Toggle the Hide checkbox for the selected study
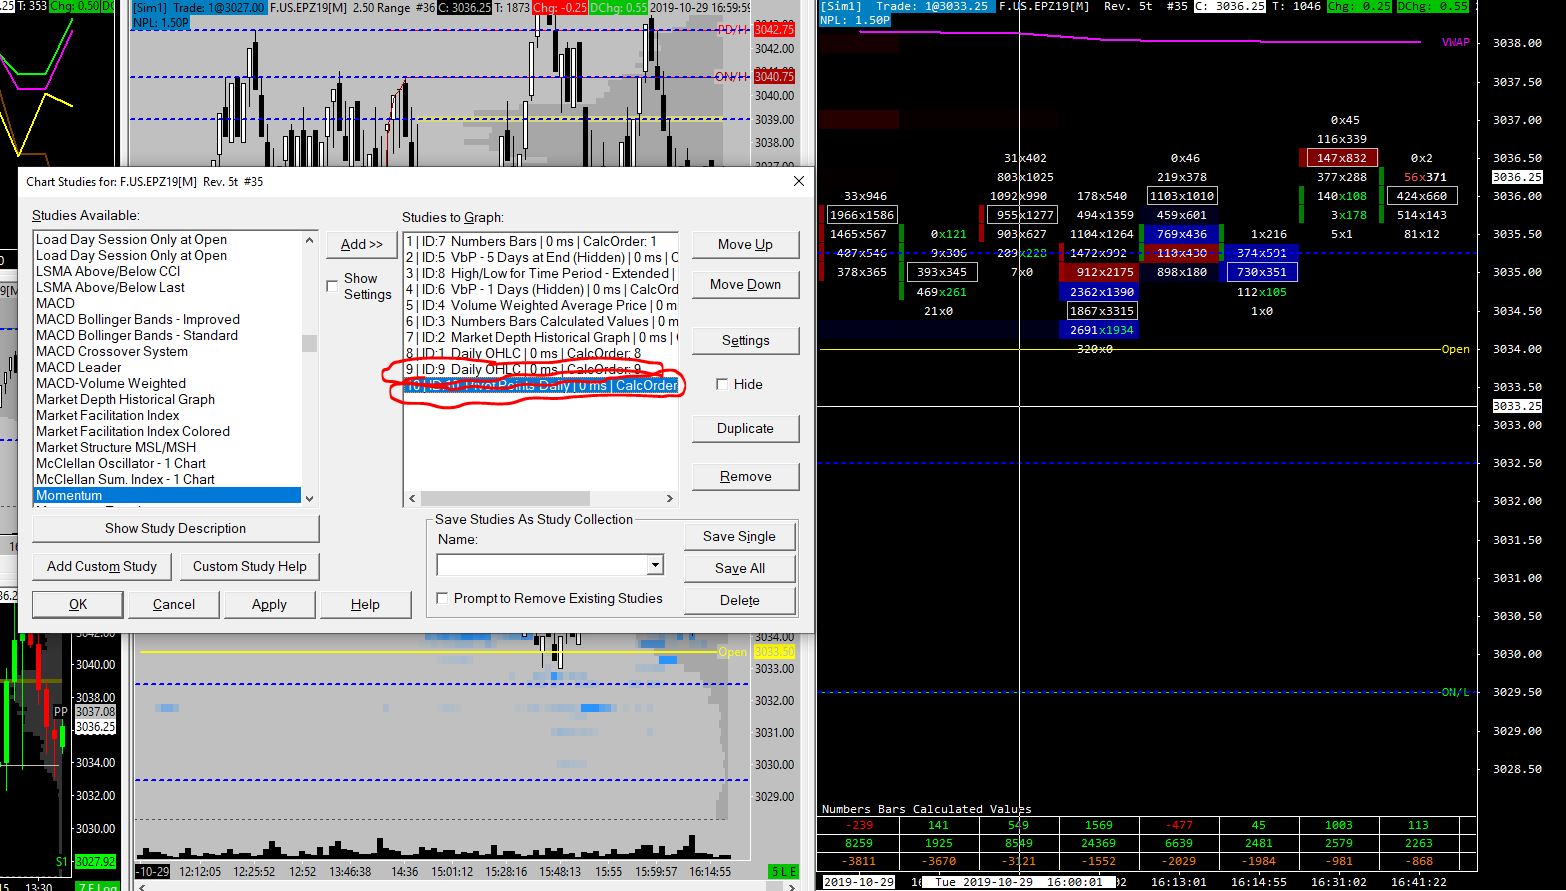1566x891 pixels. point(722,384)
